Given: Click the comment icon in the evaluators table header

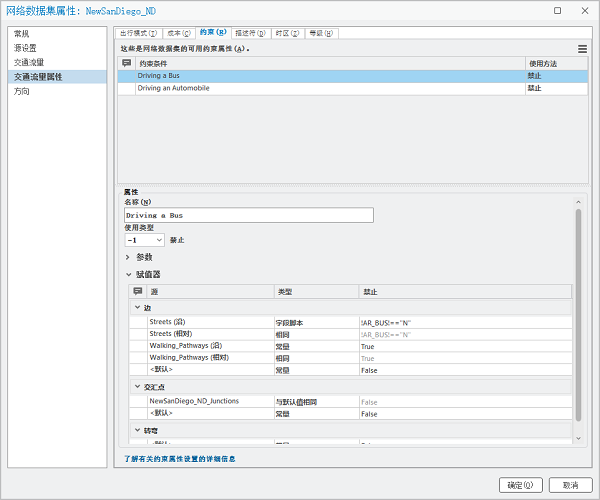Looking at the screenshot, I should click(138, 291).
